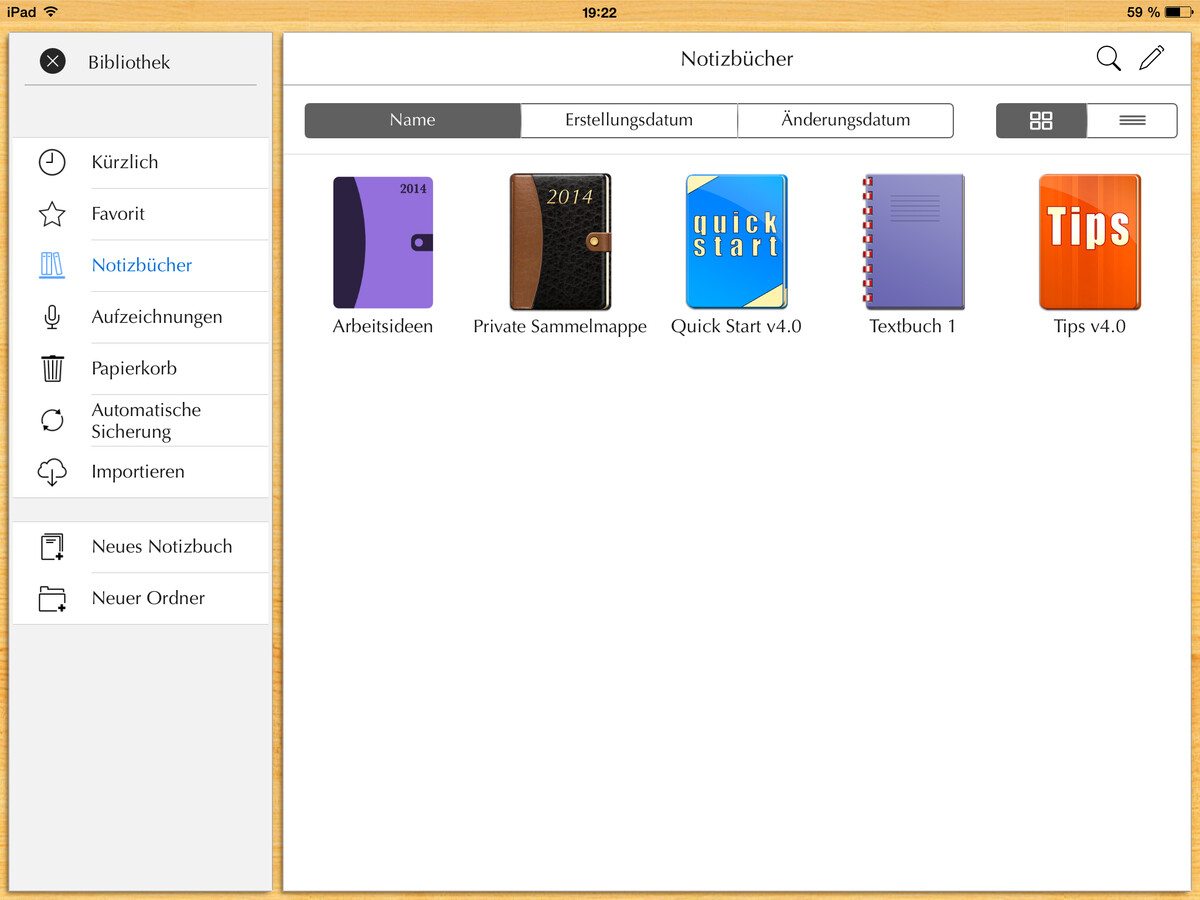Enable sorting by Name
1200x900 pixels.
pos(412,120)
